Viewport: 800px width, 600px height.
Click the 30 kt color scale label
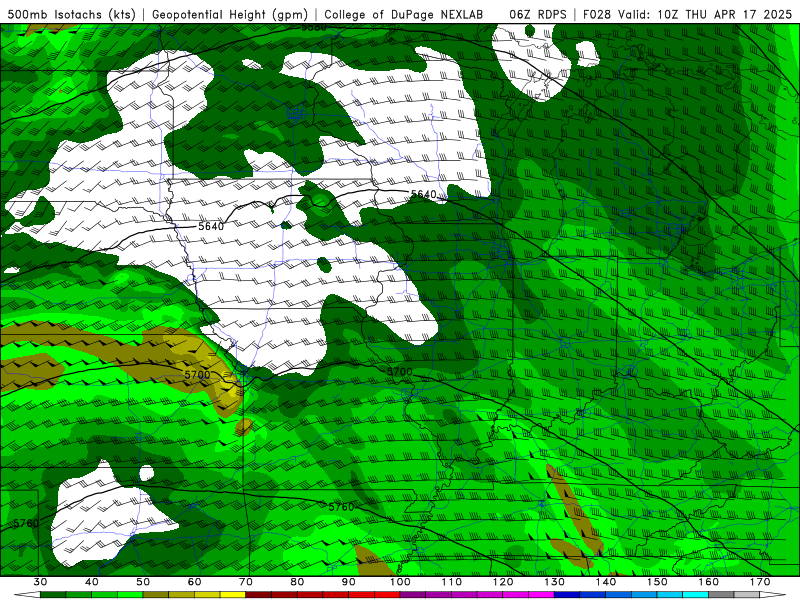40,582
